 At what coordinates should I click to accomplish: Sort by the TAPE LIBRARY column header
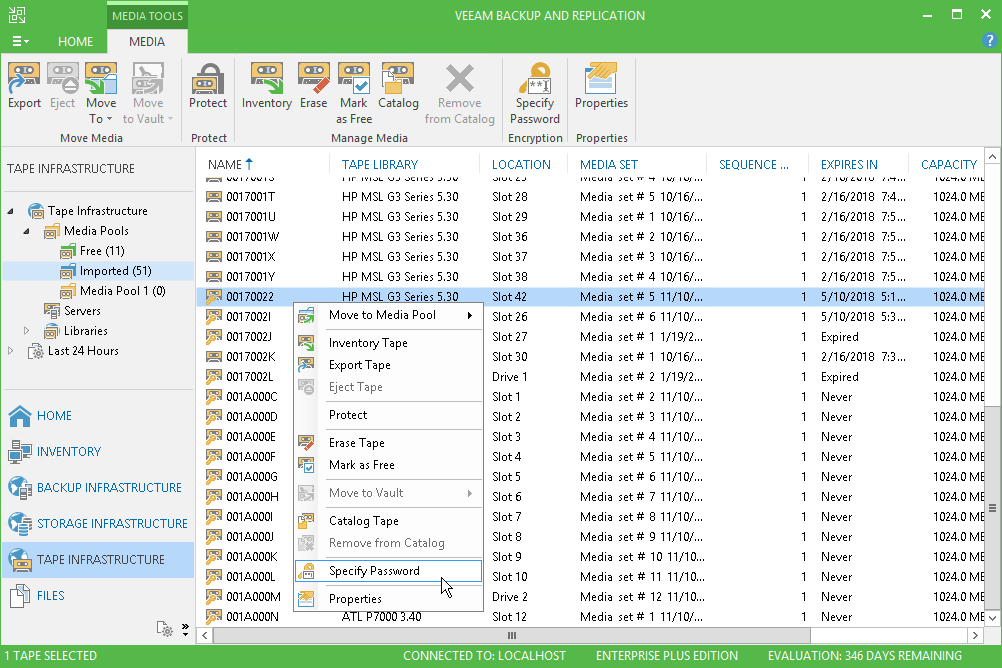tap(380, 165)
